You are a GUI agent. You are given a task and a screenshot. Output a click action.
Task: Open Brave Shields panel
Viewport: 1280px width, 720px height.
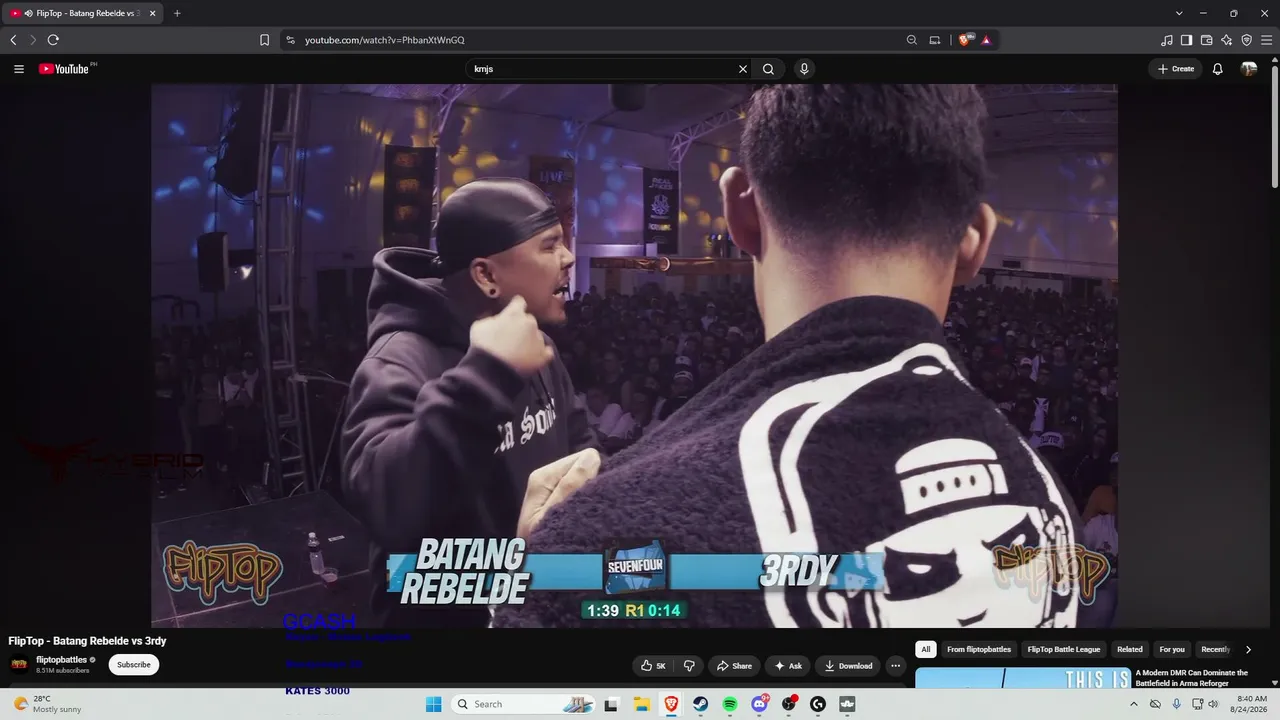(x=966, y=40)
